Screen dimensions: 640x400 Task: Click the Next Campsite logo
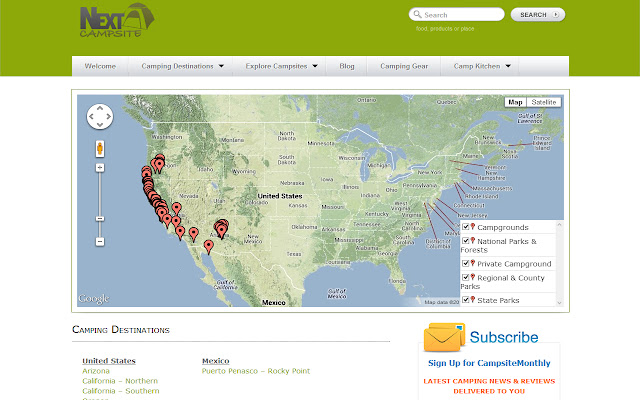pos(117,20)
